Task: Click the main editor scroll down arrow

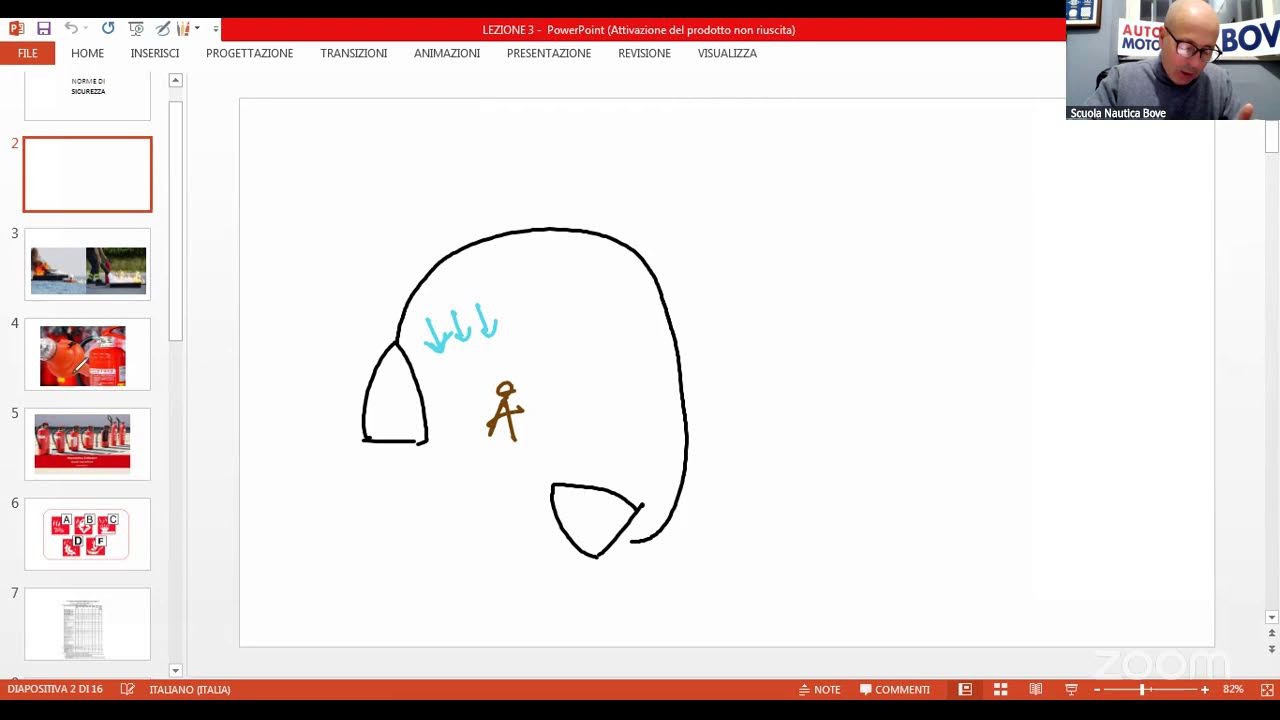Action: [1272, 618]
